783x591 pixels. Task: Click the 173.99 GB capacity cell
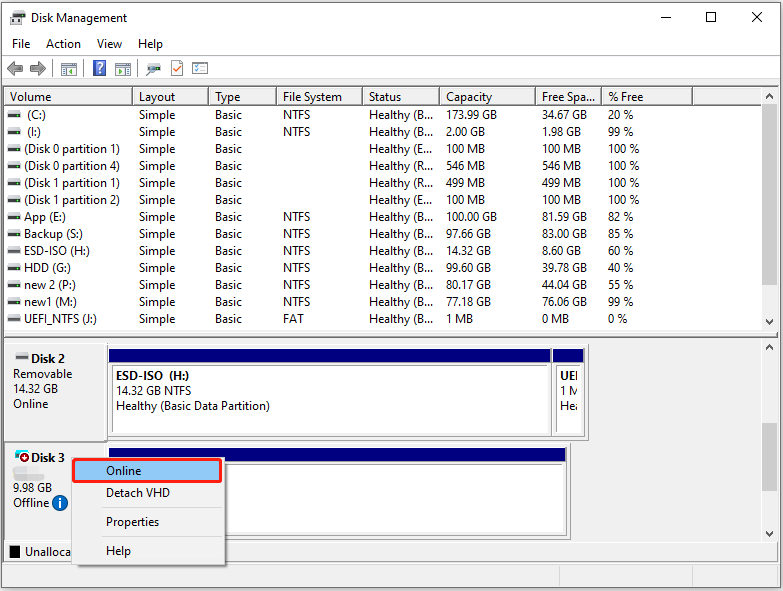471,115
